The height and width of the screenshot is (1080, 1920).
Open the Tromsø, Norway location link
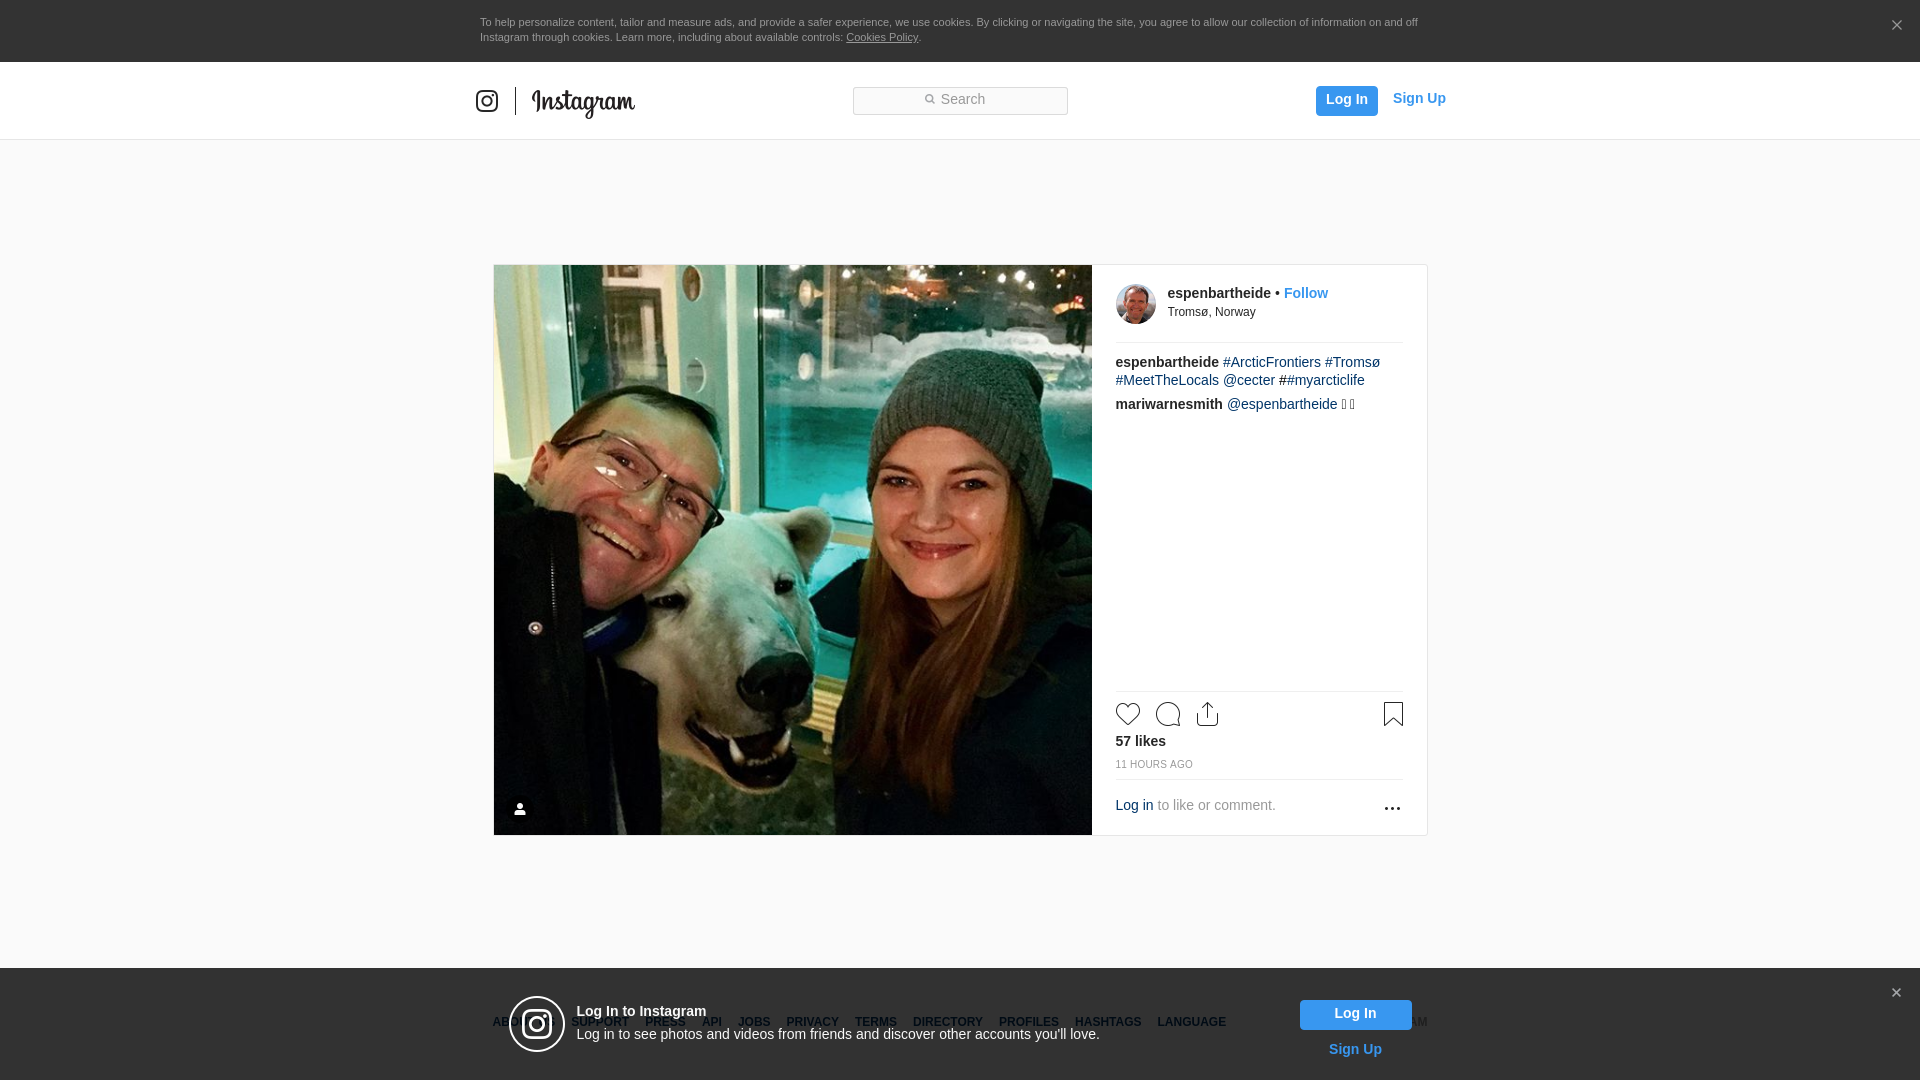[1211, 312]
